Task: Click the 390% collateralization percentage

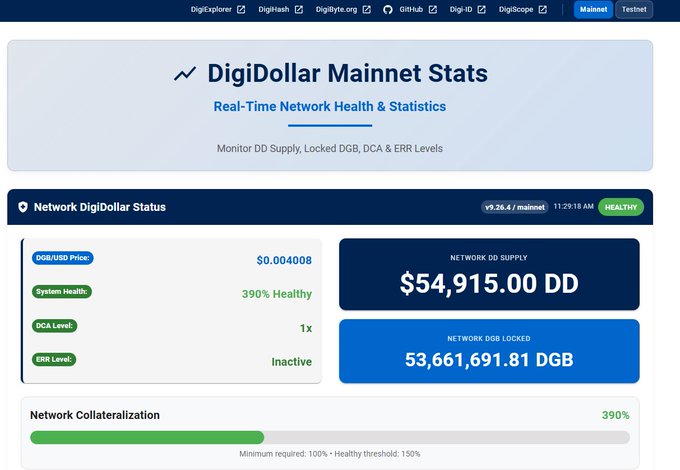Action: pos(615,415)
